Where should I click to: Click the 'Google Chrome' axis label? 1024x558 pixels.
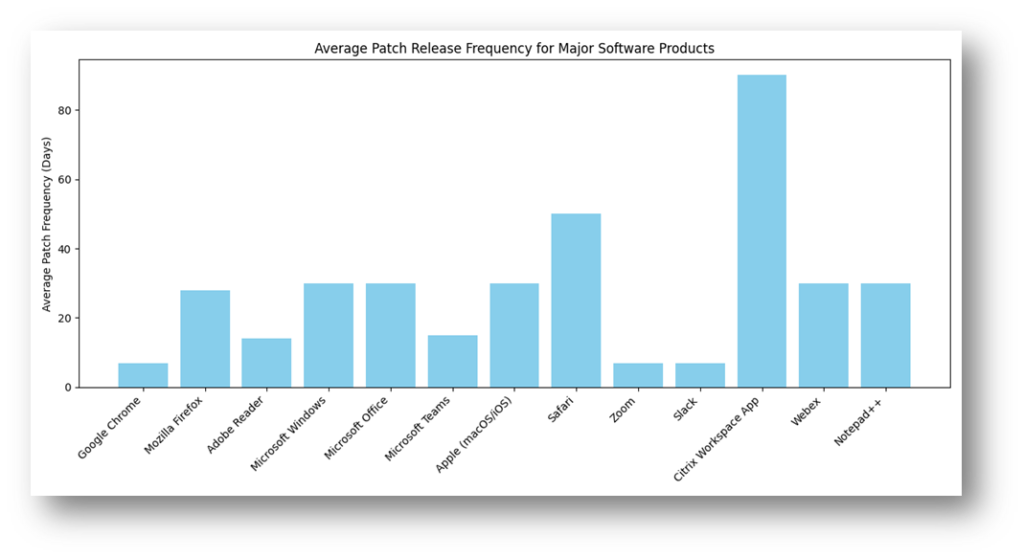click(109, 428)
